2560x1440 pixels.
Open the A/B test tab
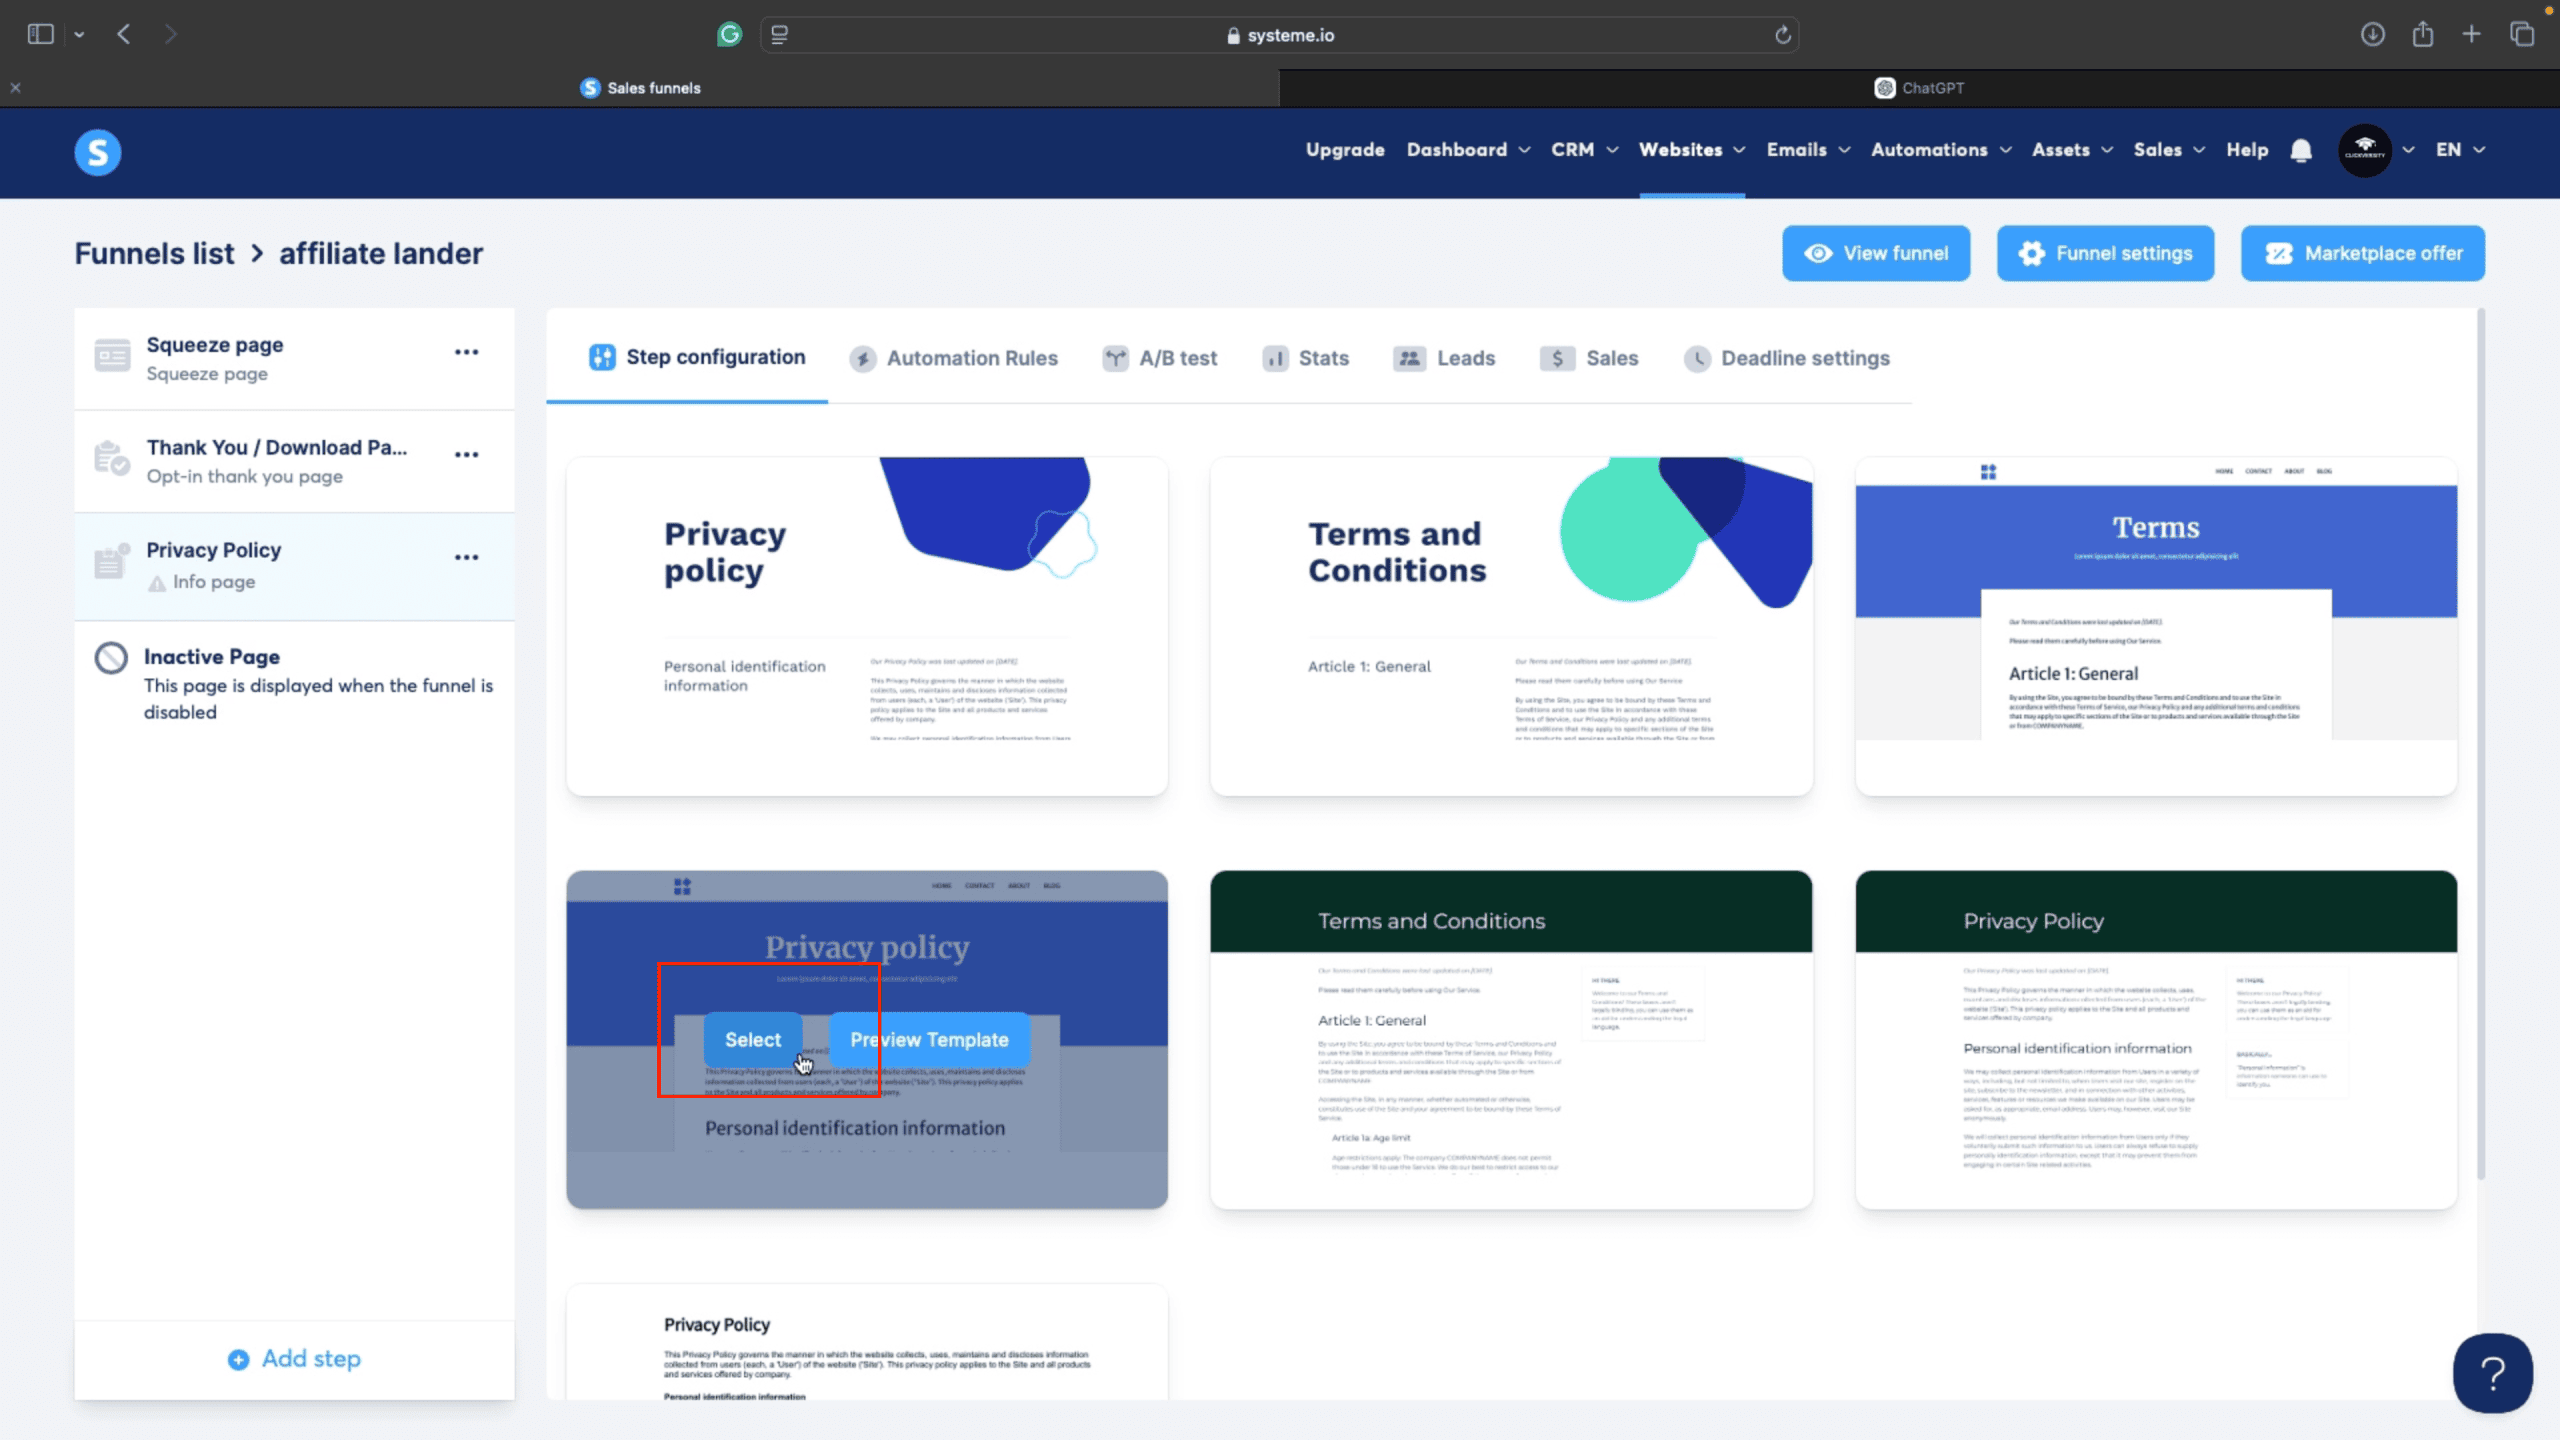[1159, 358]
